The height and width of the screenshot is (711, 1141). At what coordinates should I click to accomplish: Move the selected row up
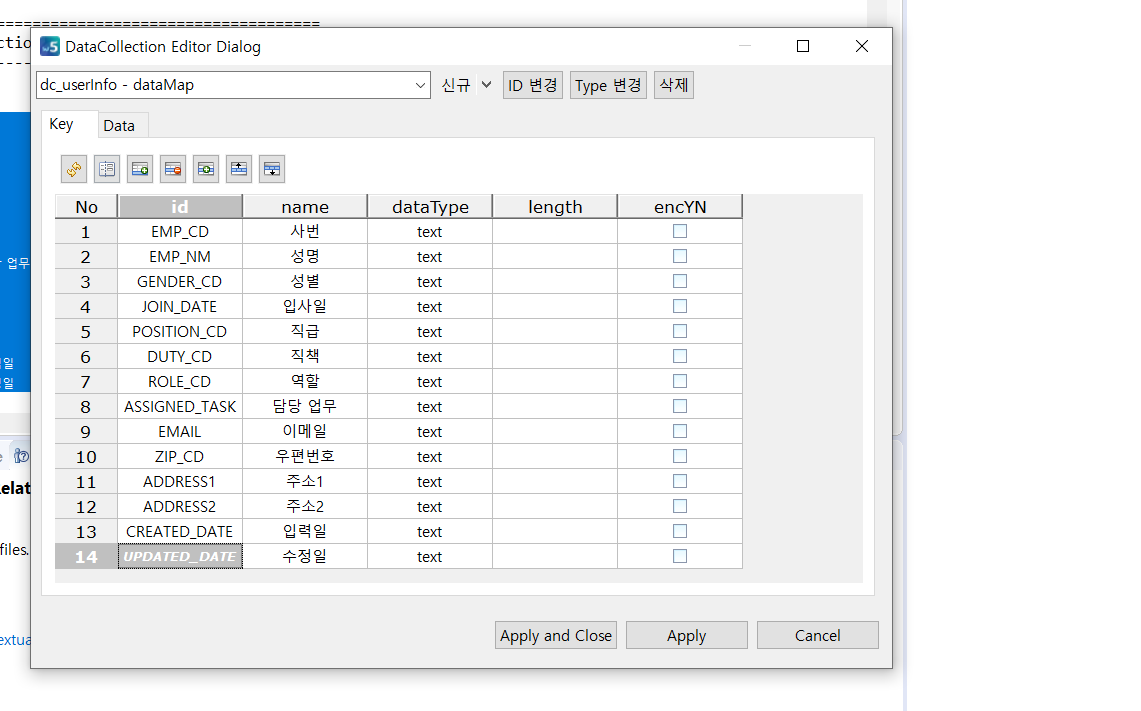tap(239, 169)
